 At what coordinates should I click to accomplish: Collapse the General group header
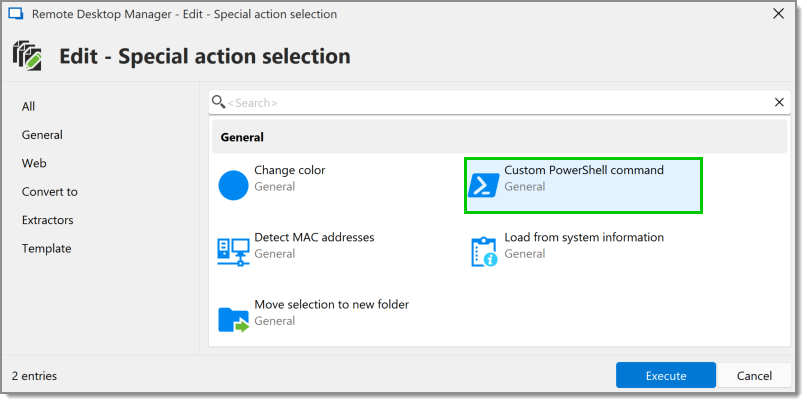point(499,137)
